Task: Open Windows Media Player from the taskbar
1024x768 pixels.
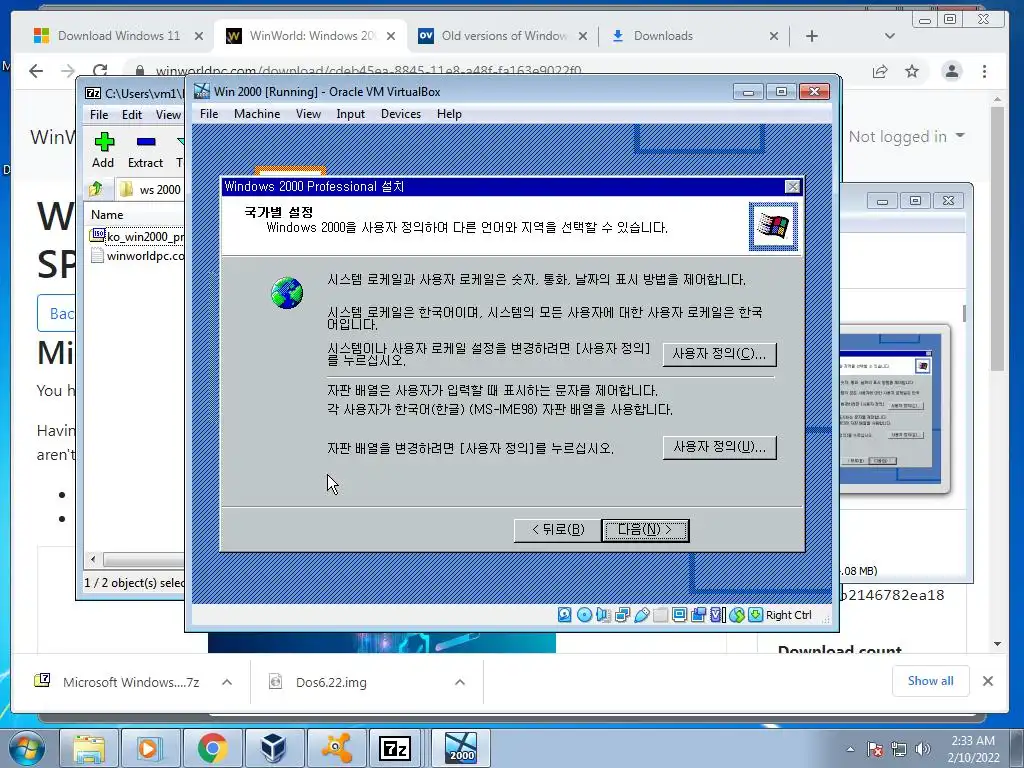Action: click(x=149, y=748)
